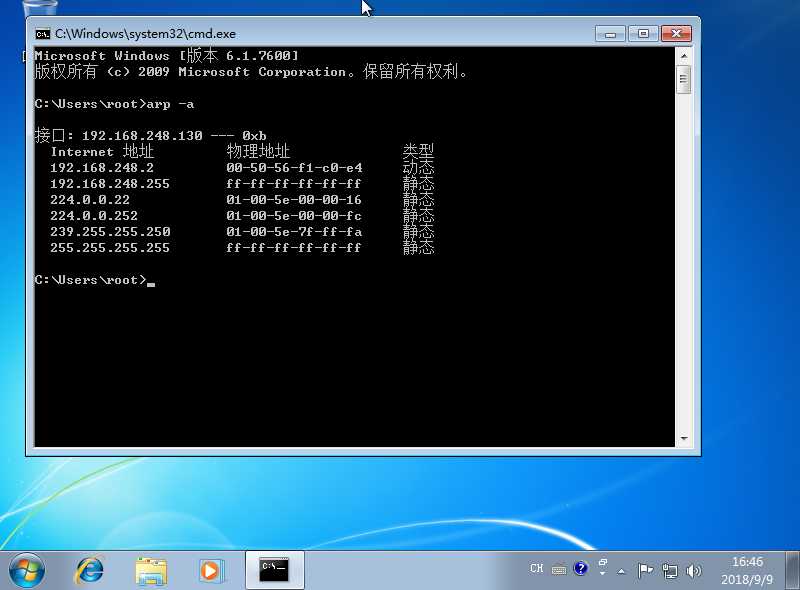Select the cmd.exe taskbar button
The width and height of the screenshot is (800, 590).
(274, 570)
